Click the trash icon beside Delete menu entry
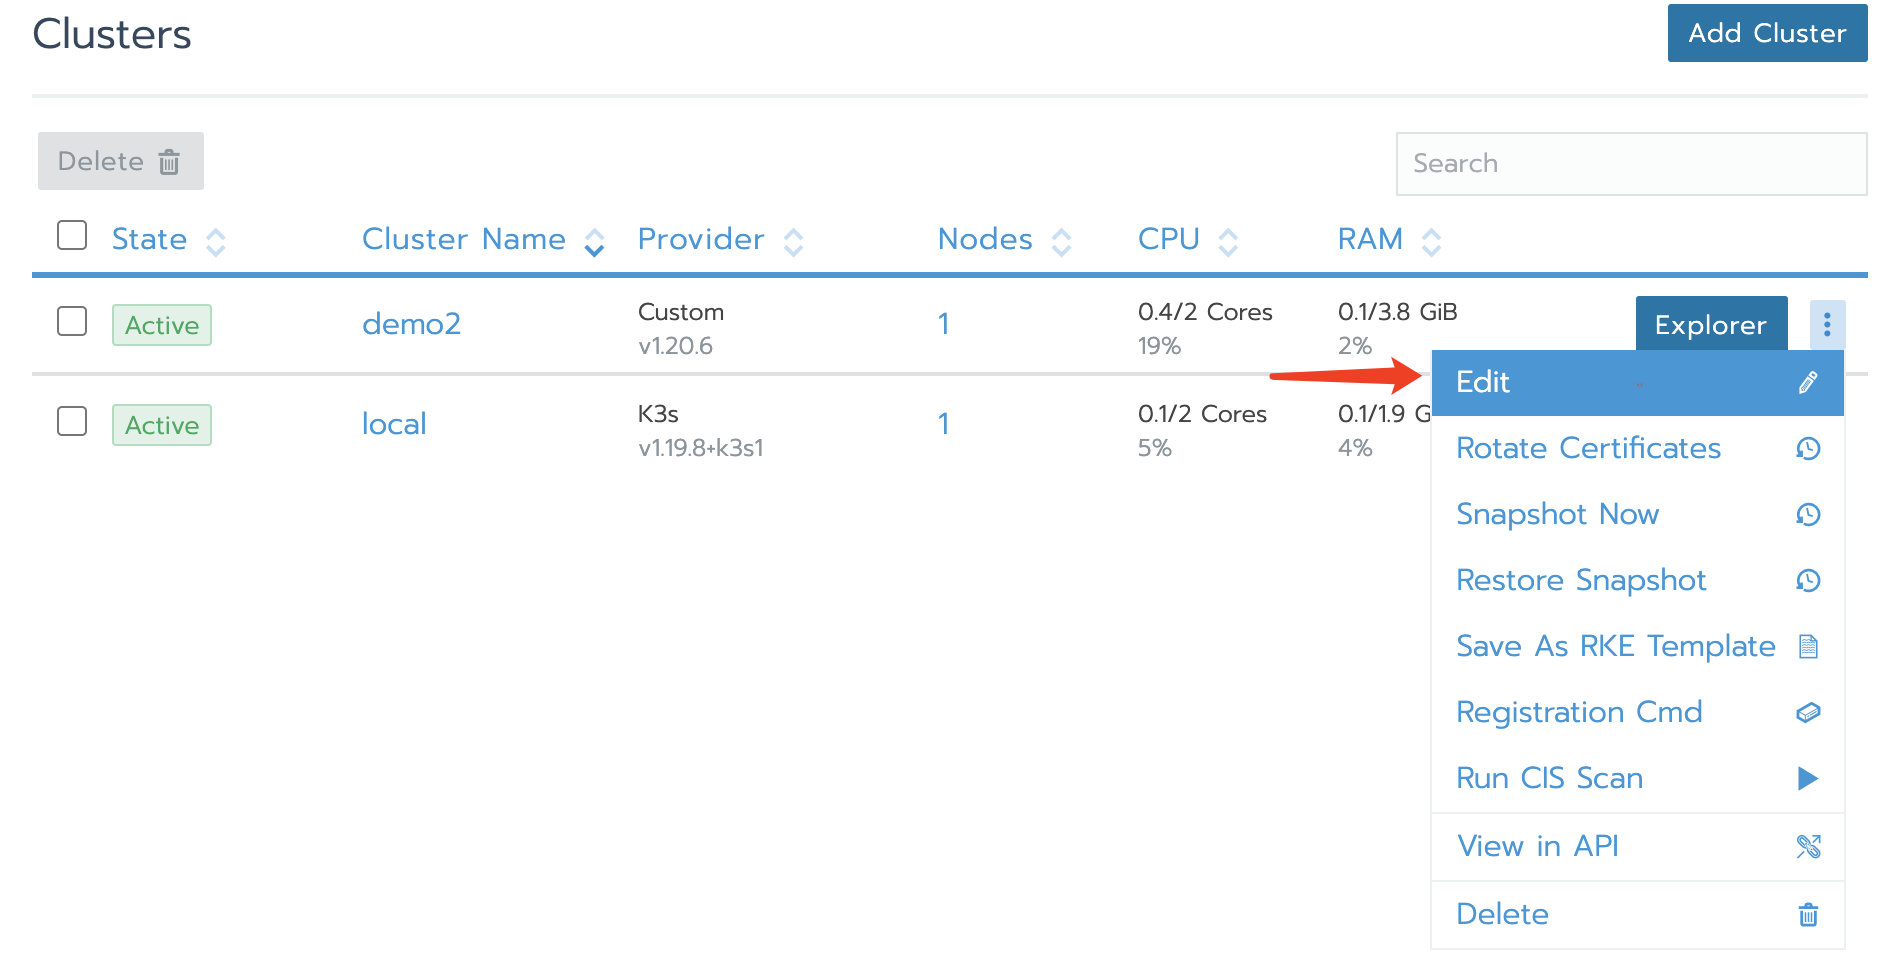 pos(1808,913)
